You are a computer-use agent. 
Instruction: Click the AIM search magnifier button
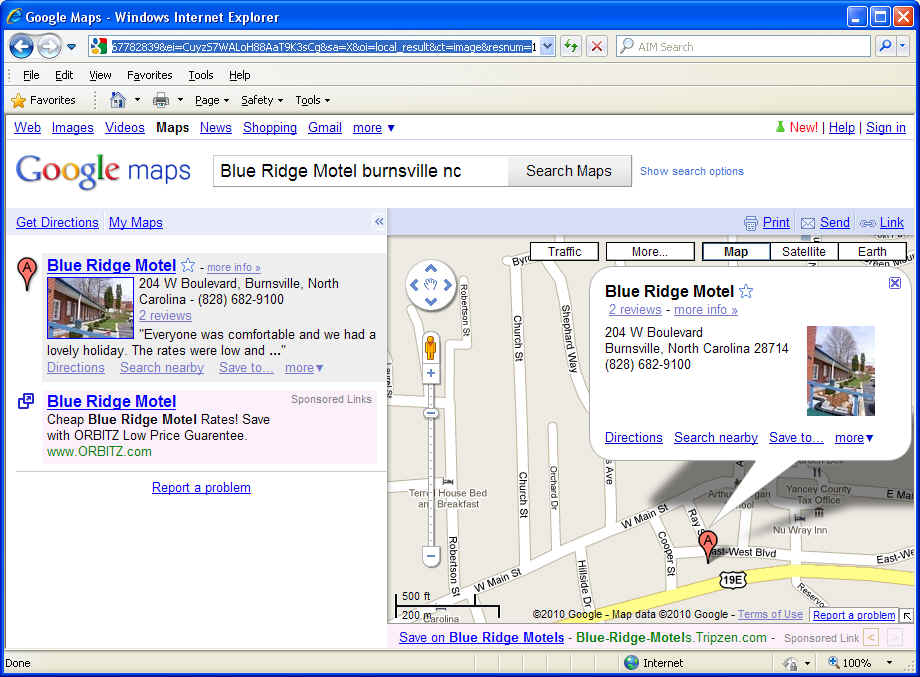point(885,46)
